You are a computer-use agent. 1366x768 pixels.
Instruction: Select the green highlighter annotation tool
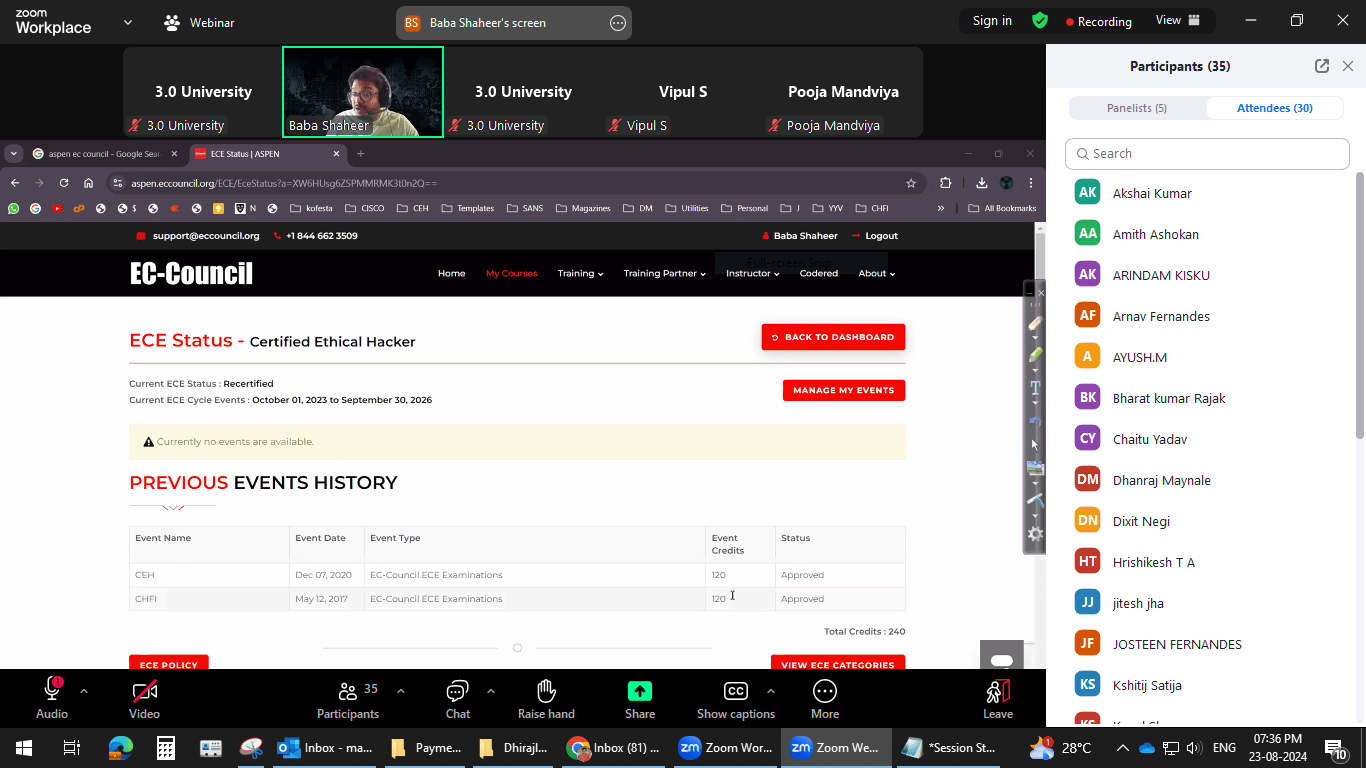[1035, 355]
